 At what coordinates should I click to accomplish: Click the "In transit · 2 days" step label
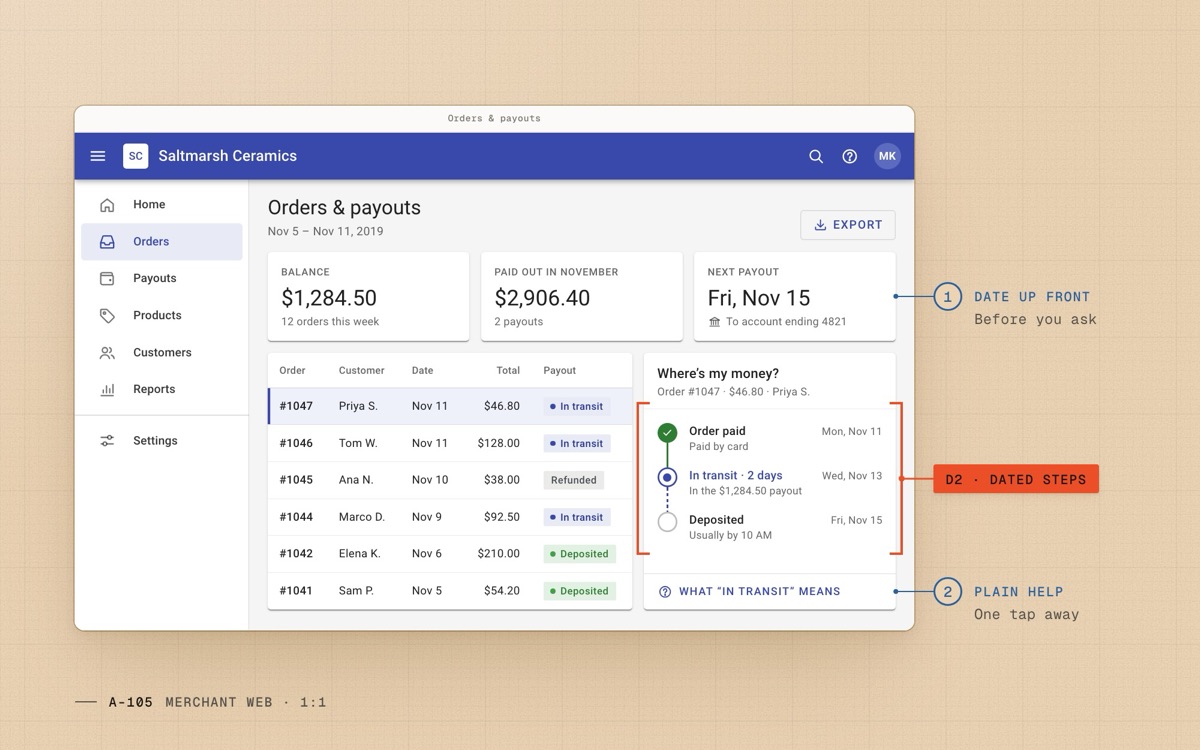pyautogui.click(x=736, y=476)
